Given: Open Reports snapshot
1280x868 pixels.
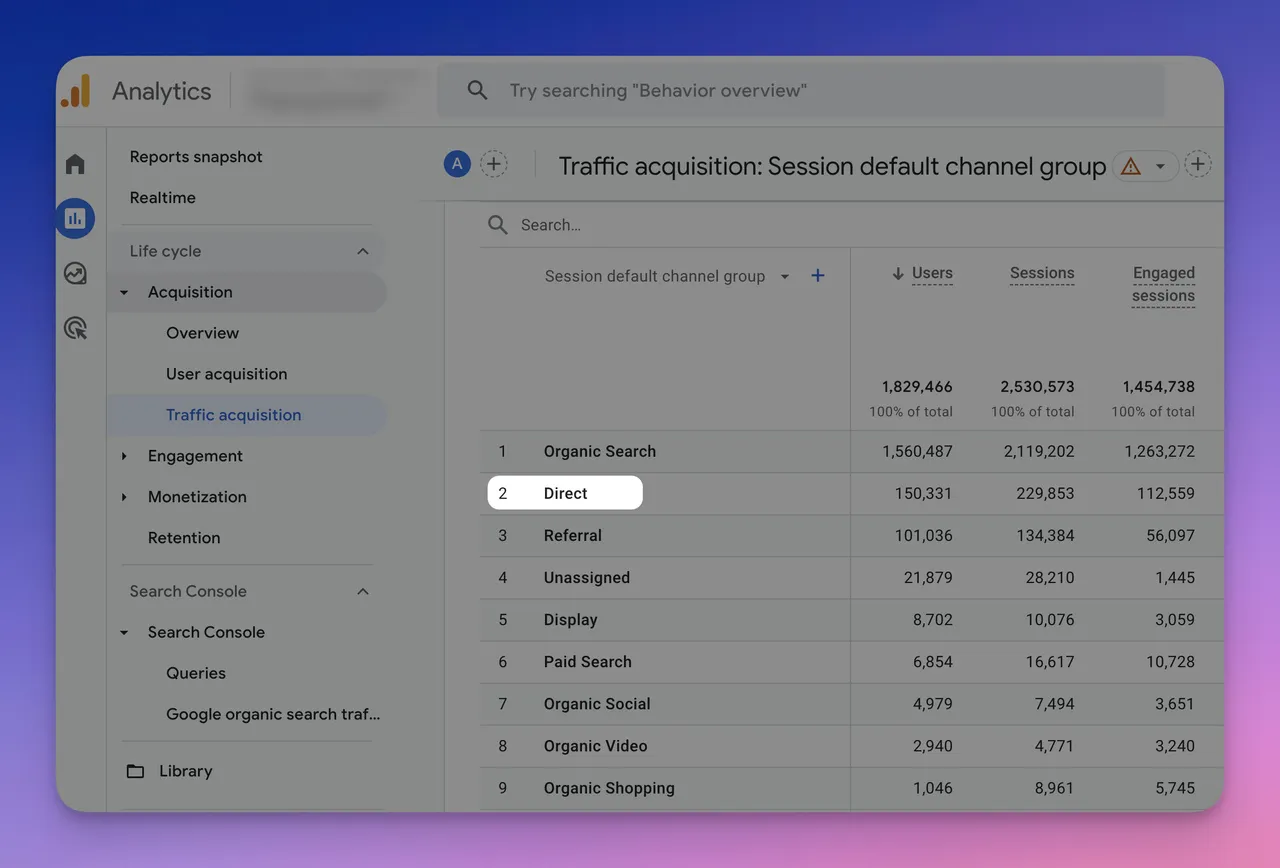Looking at the screenshot, I should click(196, 157).
